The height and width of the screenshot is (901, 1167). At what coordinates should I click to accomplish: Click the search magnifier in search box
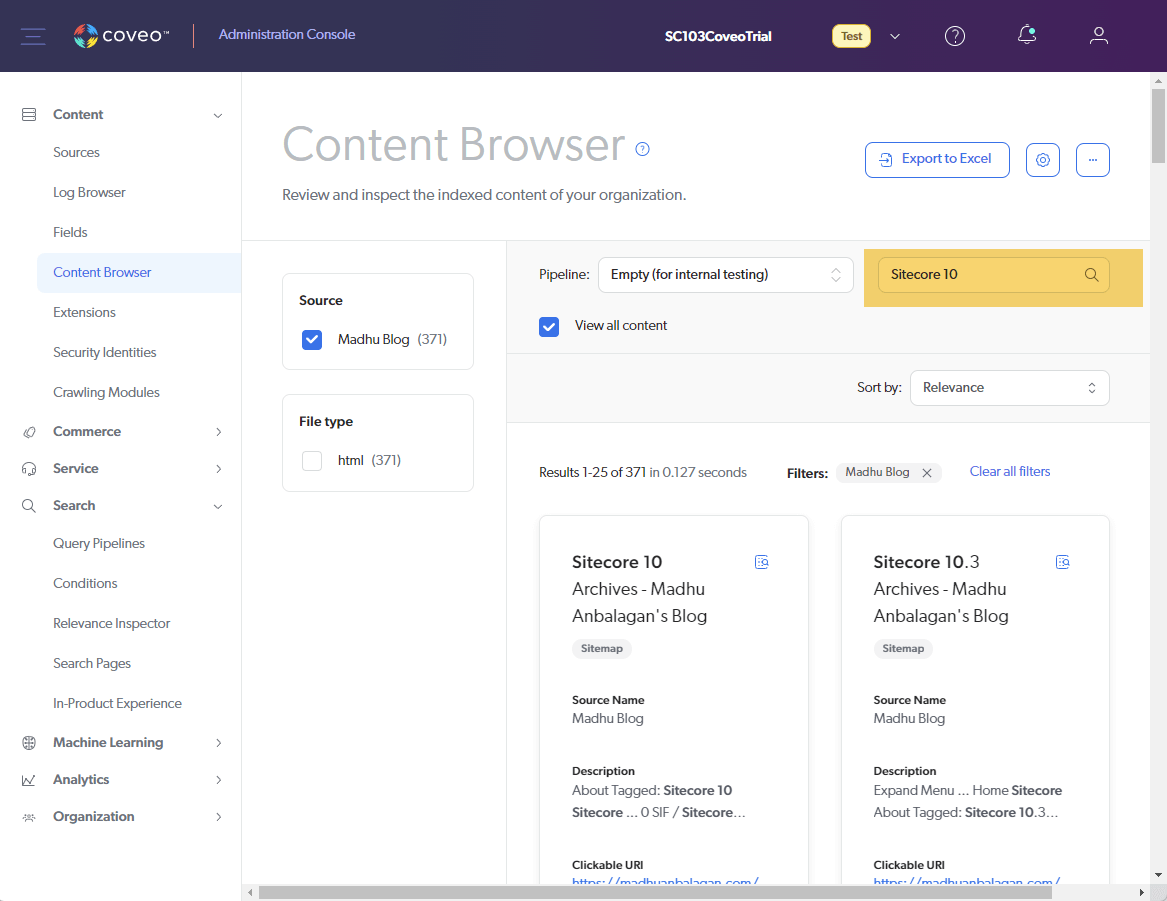tap(1092, 275)
